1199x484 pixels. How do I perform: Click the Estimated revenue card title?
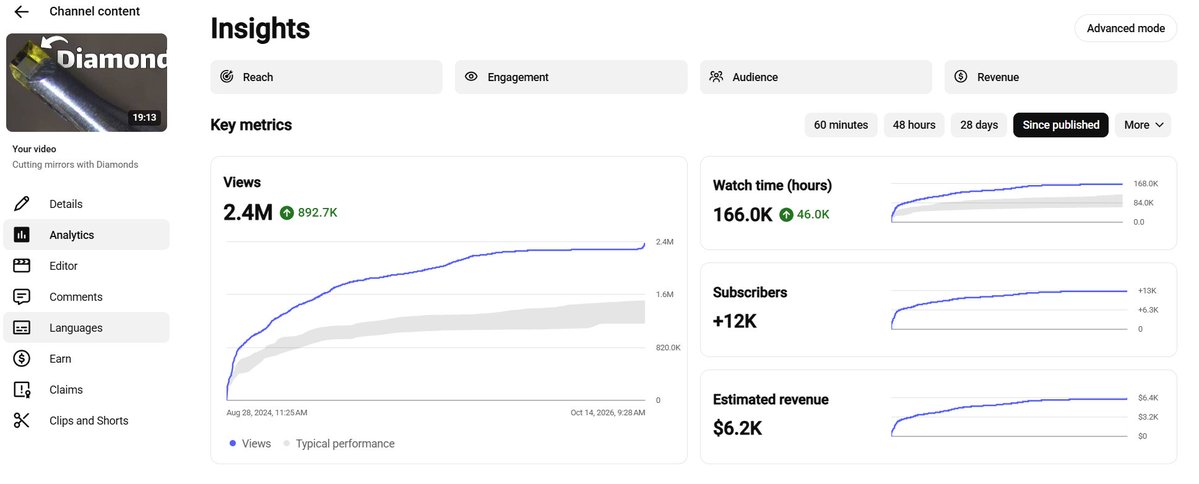[771, 399]
